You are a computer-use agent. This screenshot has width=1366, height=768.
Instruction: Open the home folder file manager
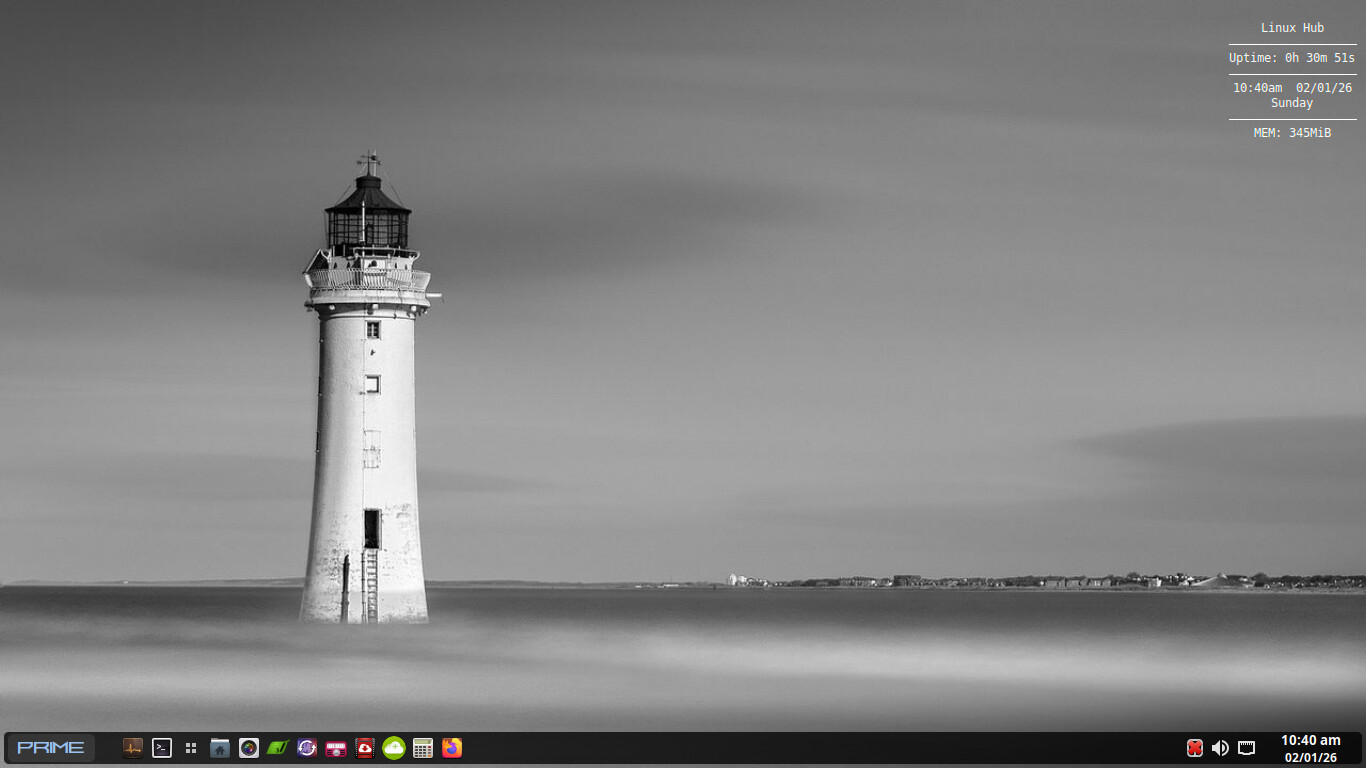click(220, 748)
